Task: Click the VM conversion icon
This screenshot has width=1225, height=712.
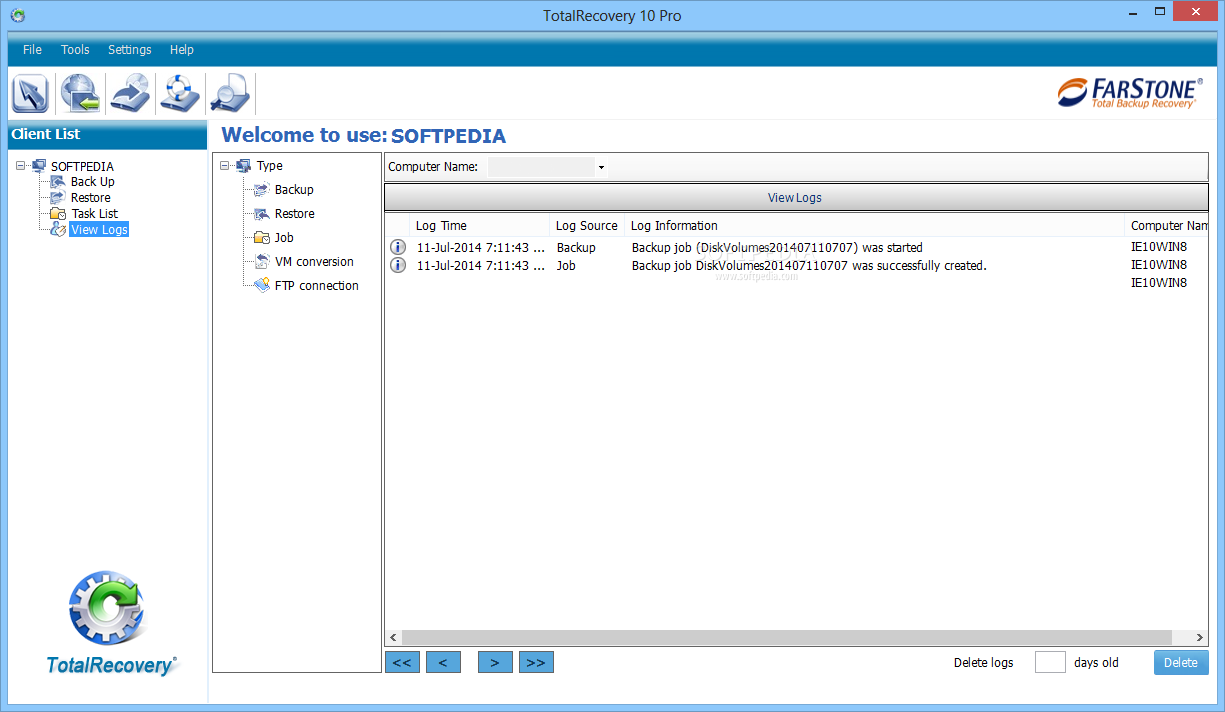Action: coord(262,262)
